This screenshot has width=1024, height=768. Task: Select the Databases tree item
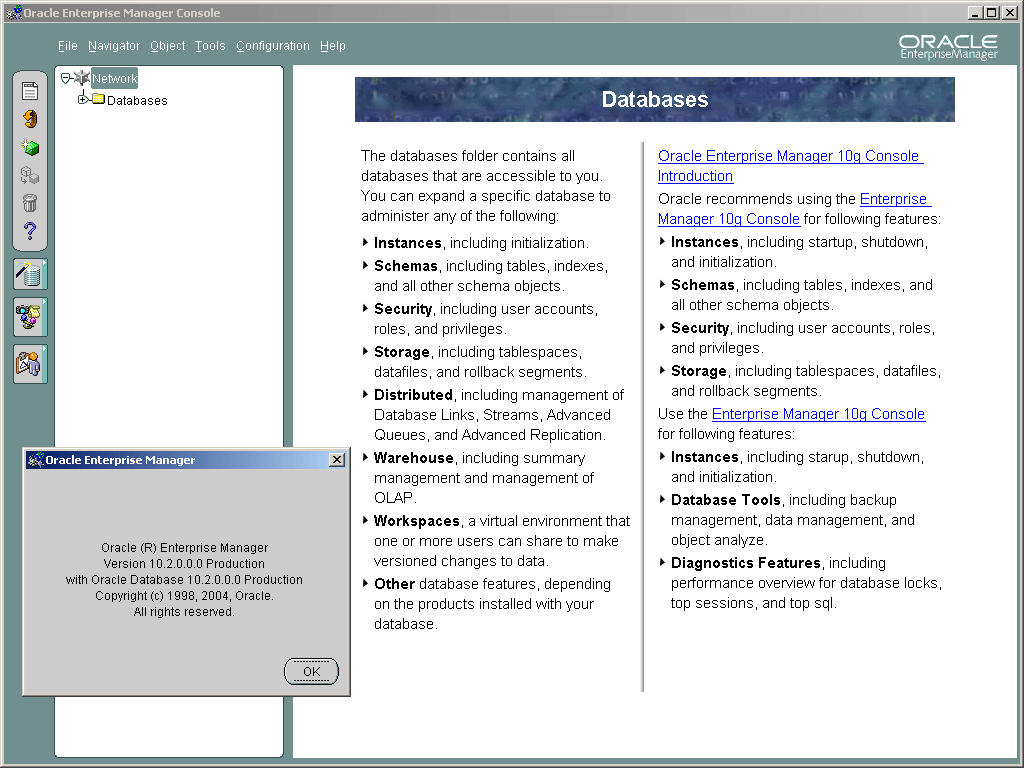pos(137,101)
